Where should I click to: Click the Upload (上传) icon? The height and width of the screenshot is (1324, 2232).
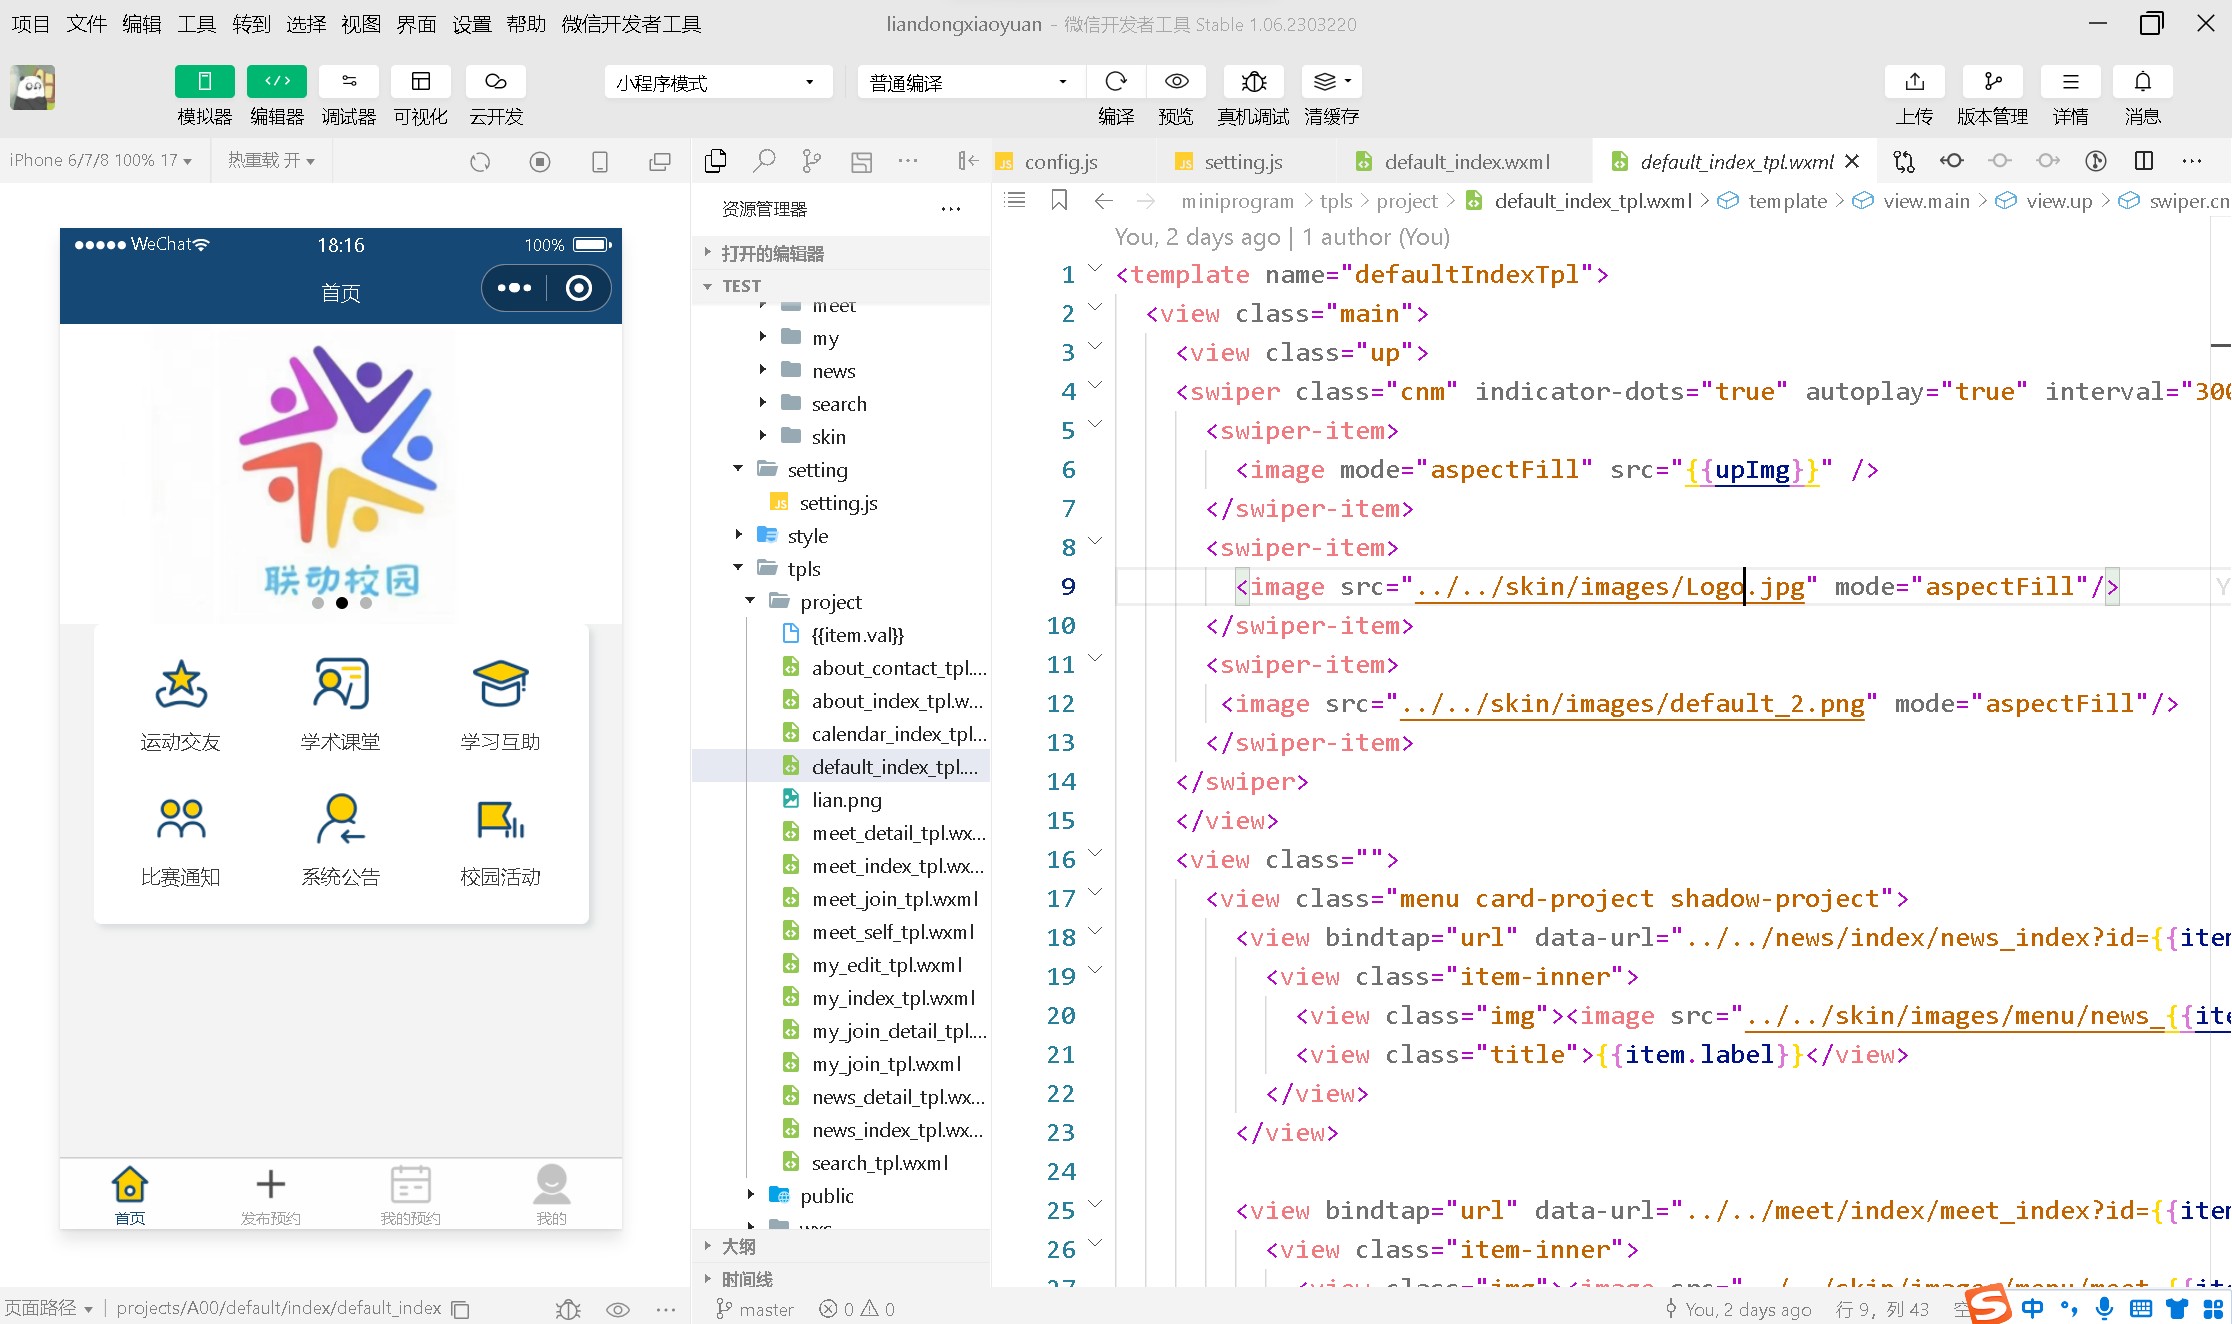click(1914, 82)
